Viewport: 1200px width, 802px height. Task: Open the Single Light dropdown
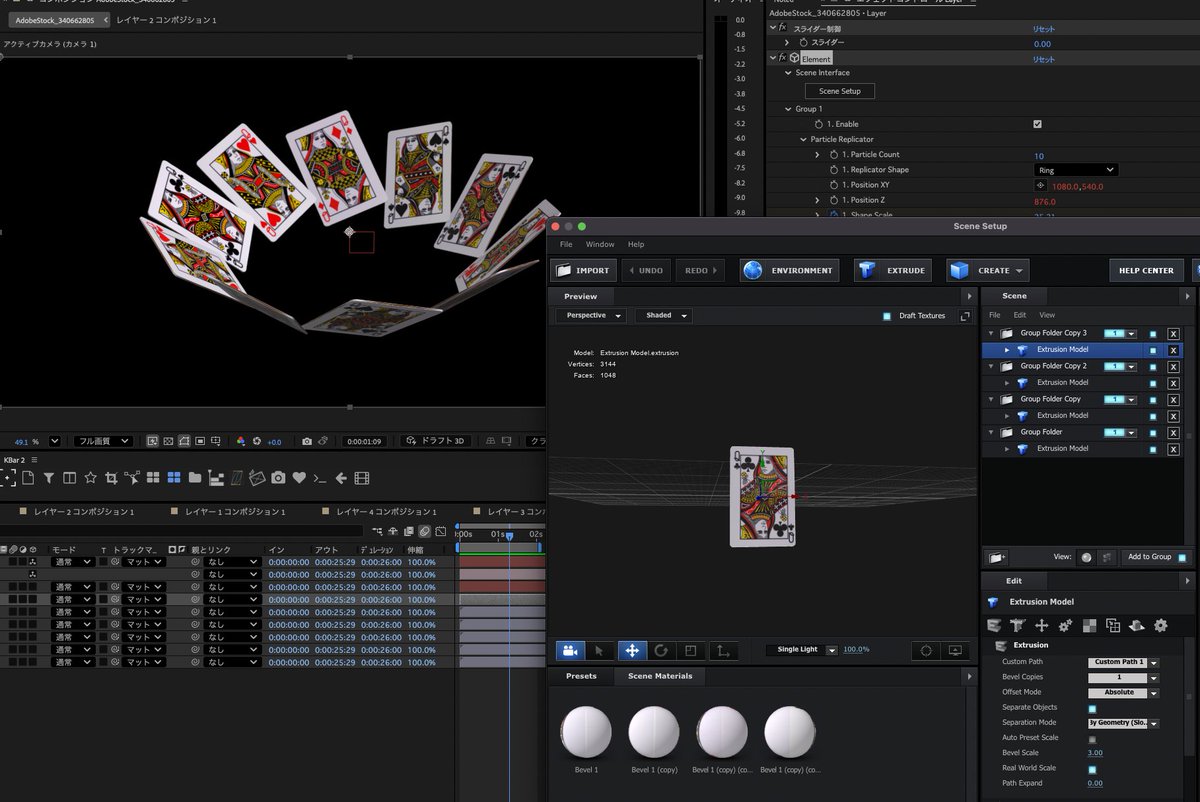pos(801,650)
